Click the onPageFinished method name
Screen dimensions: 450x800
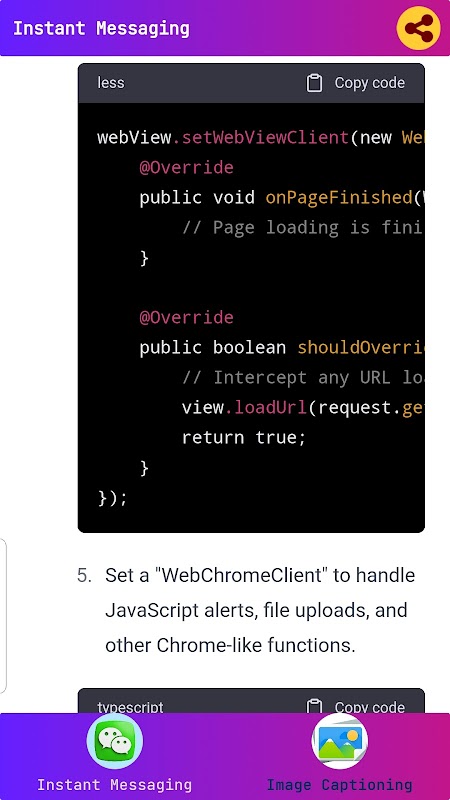(x=339, y=197)
